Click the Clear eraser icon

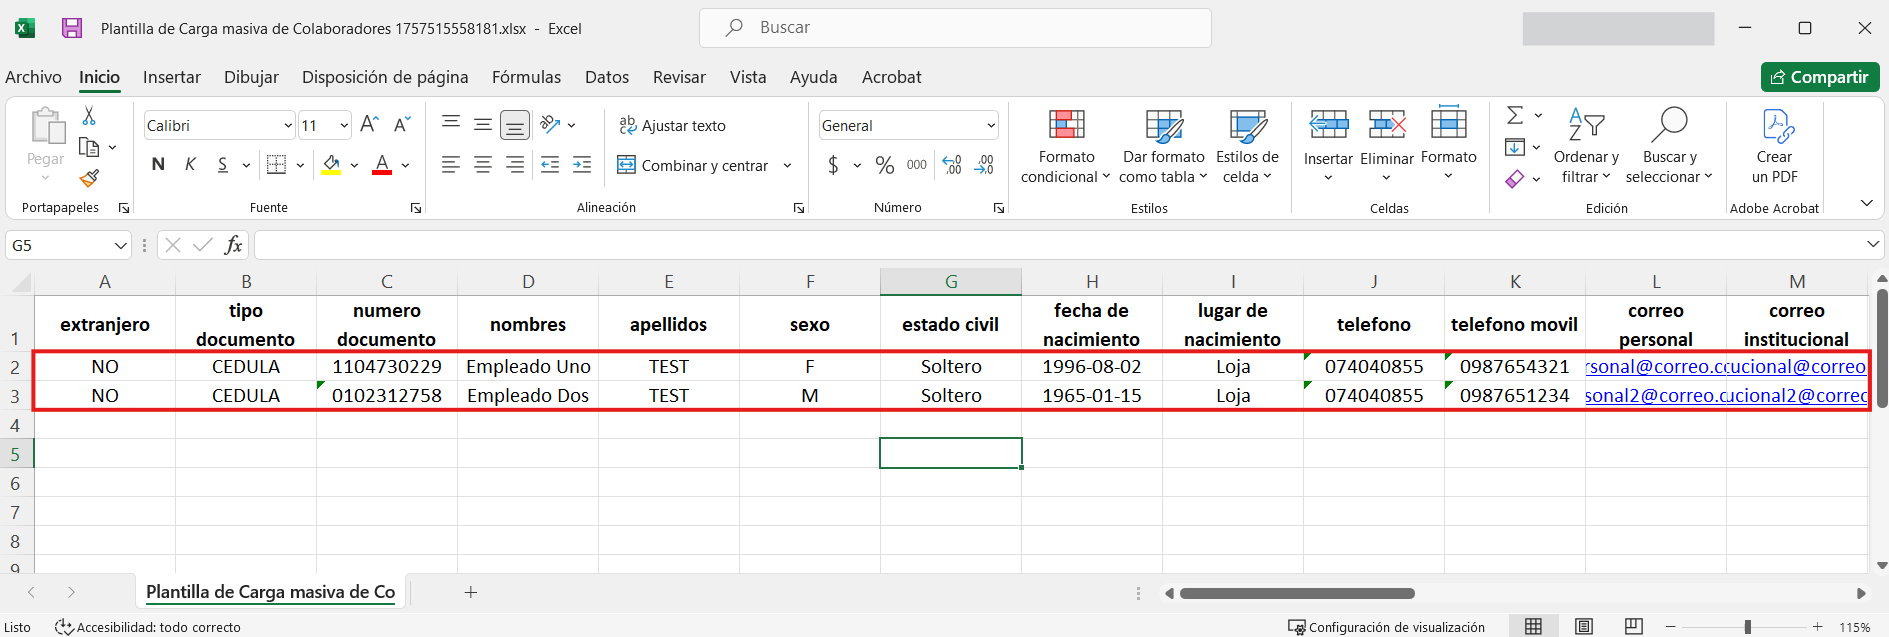click(x=1515, y=178)
